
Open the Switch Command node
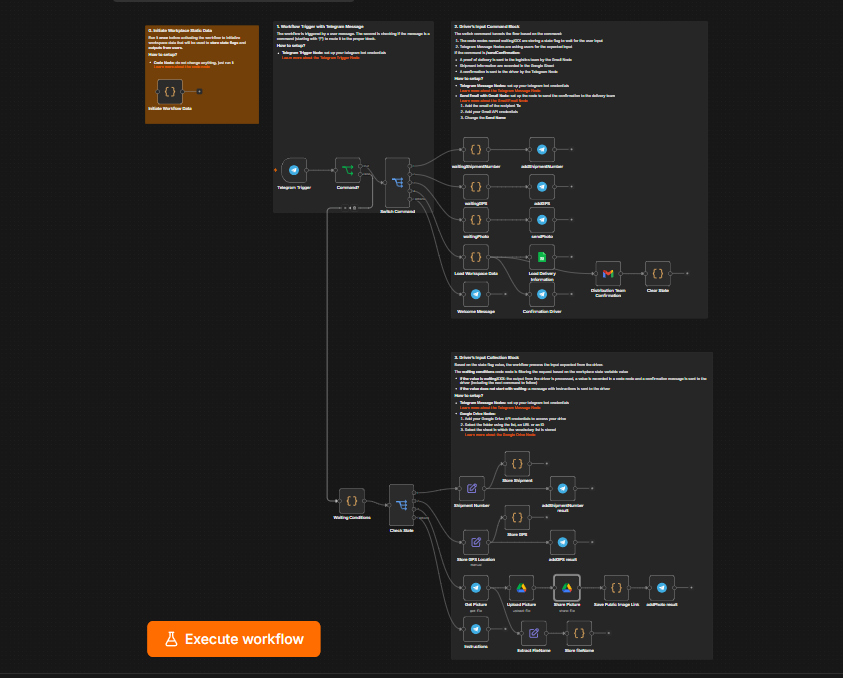(397, 183)
